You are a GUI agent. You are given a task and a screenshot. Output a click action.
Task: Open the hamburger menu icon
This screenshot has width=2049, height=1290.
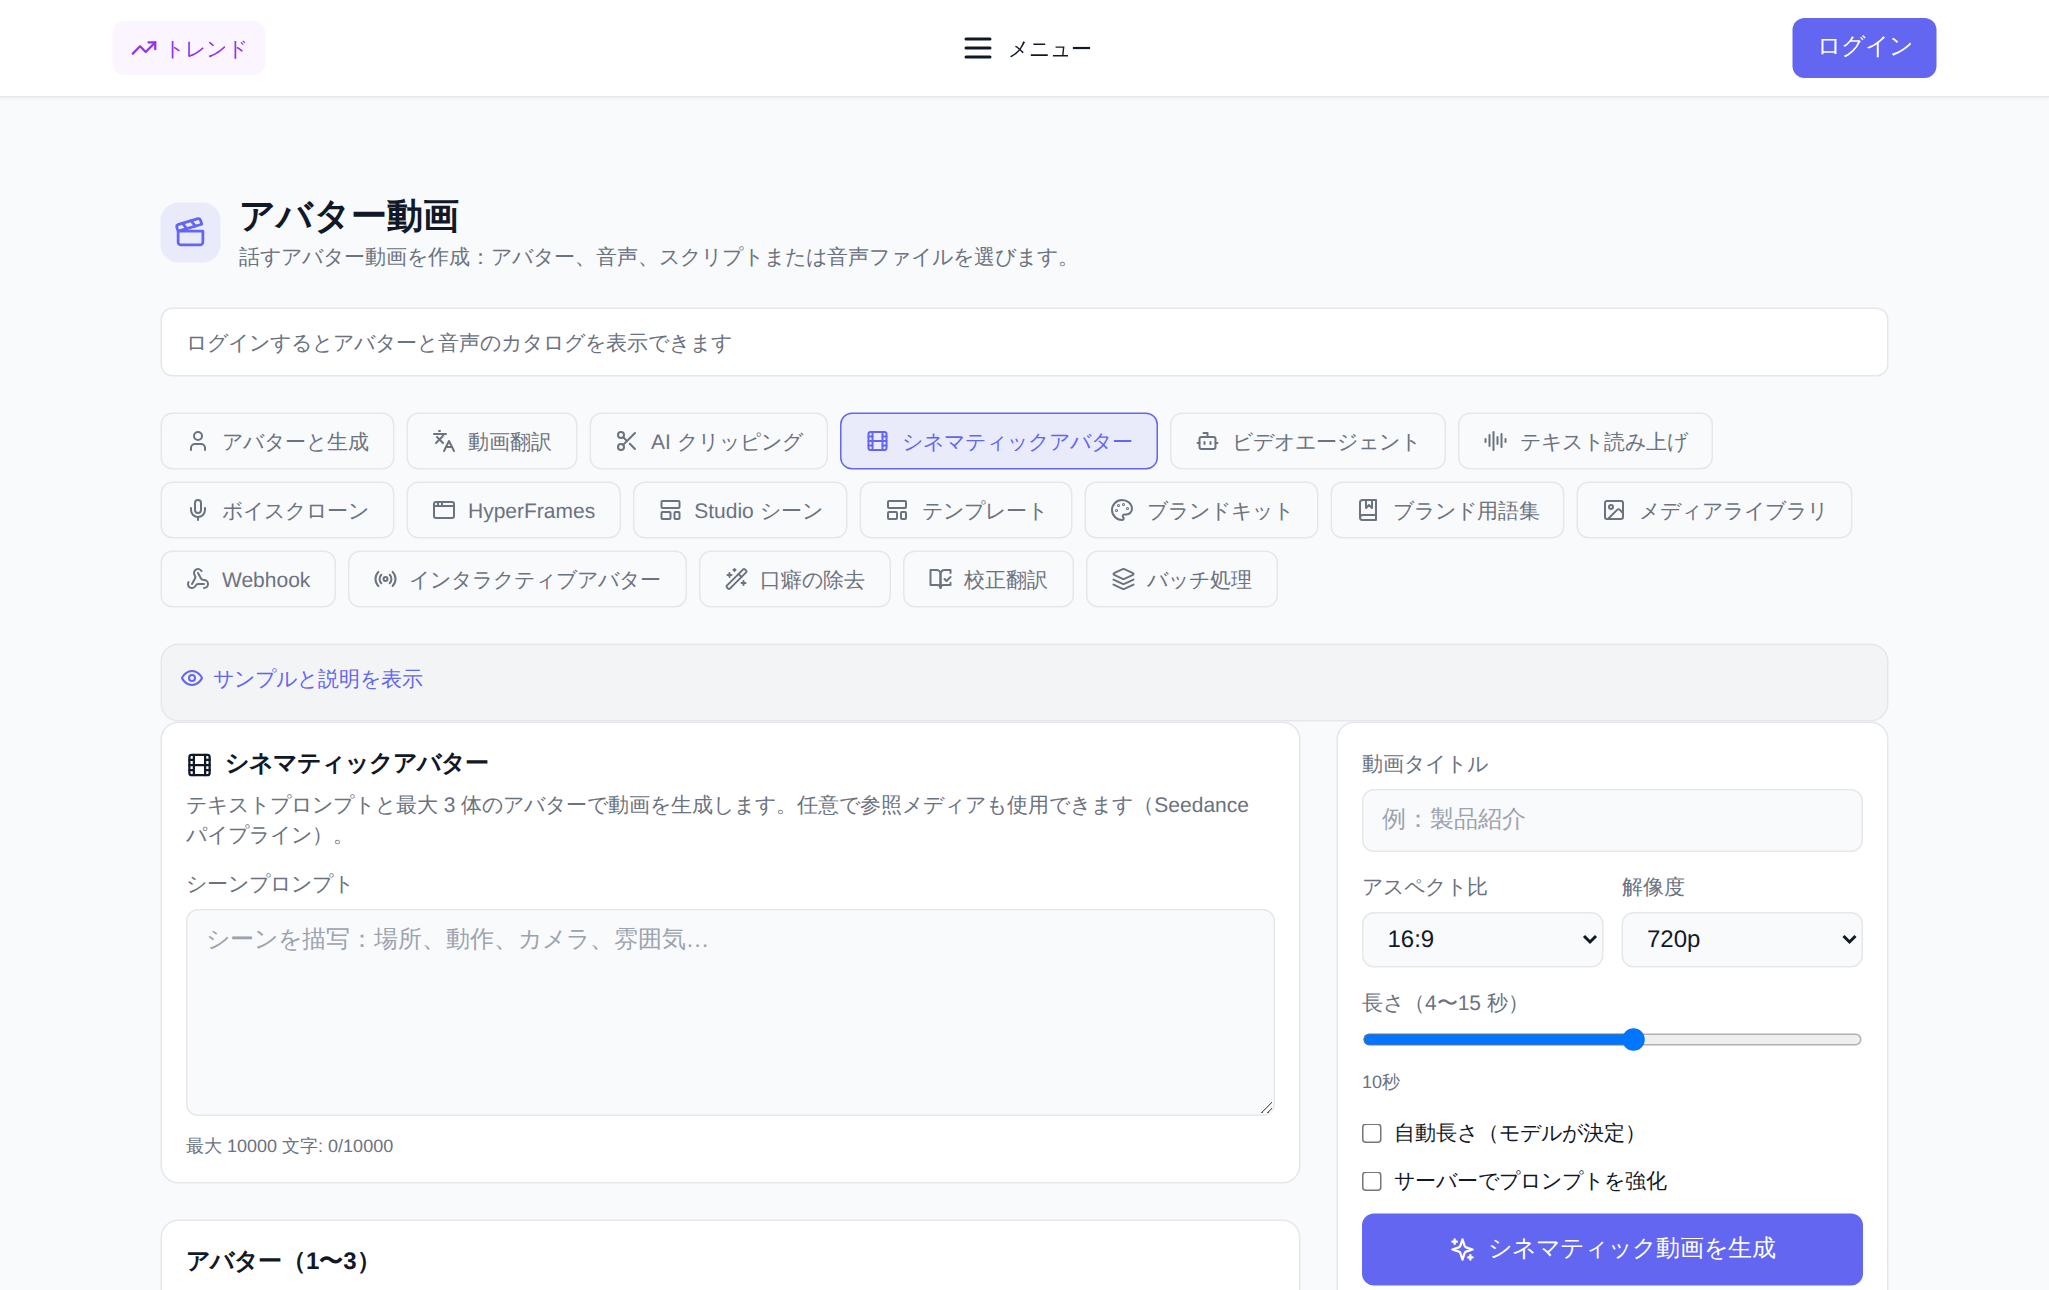pyautogui.click(x=977, y=48)
